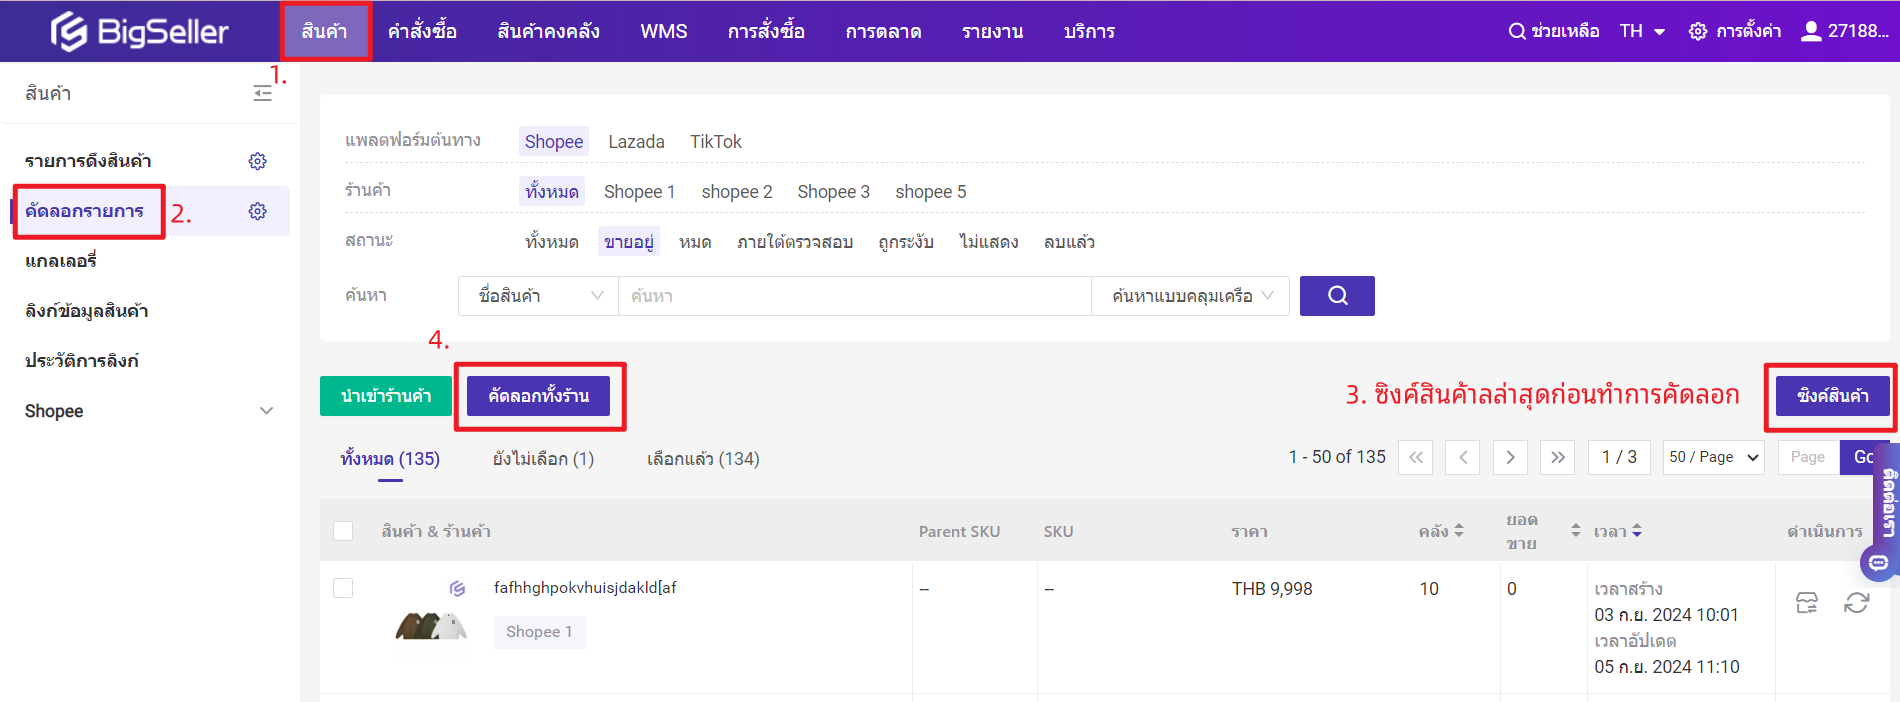This screenshot has width=1900, height=702.
Task: Focus the ค้นหา search text field
Action: pos(855,296)
